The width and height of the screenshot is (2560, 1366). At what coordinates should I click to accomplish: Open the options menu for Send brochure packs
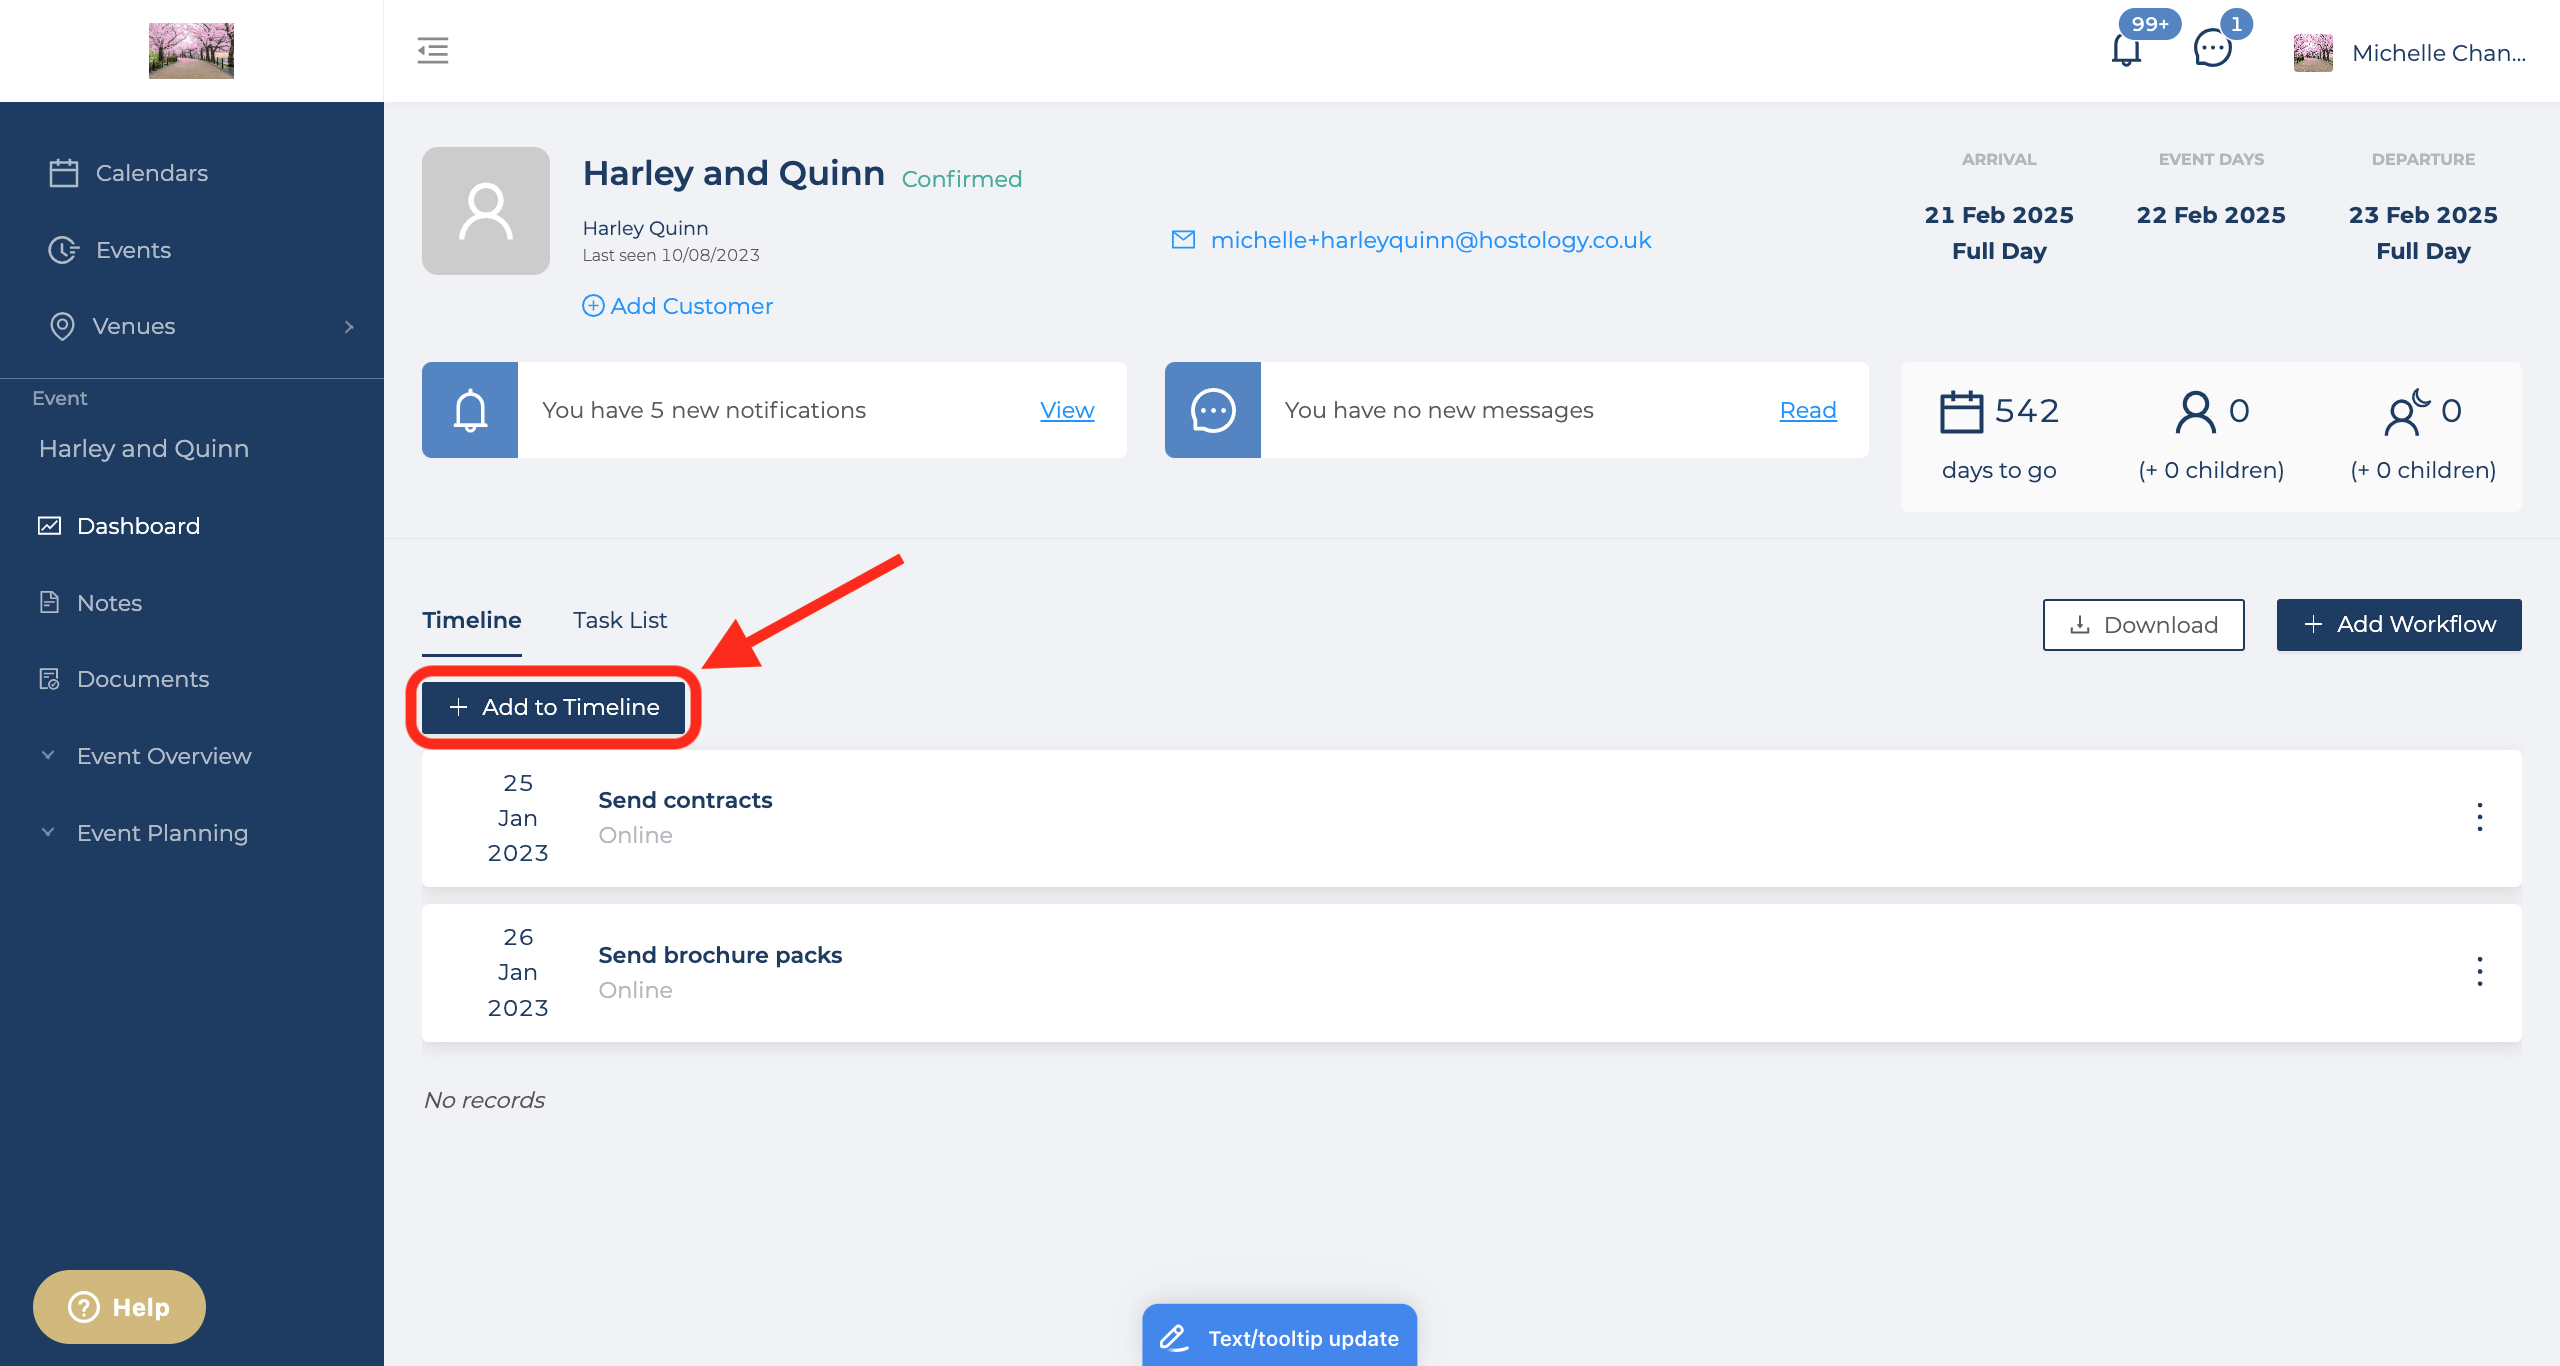point(2479,972)
